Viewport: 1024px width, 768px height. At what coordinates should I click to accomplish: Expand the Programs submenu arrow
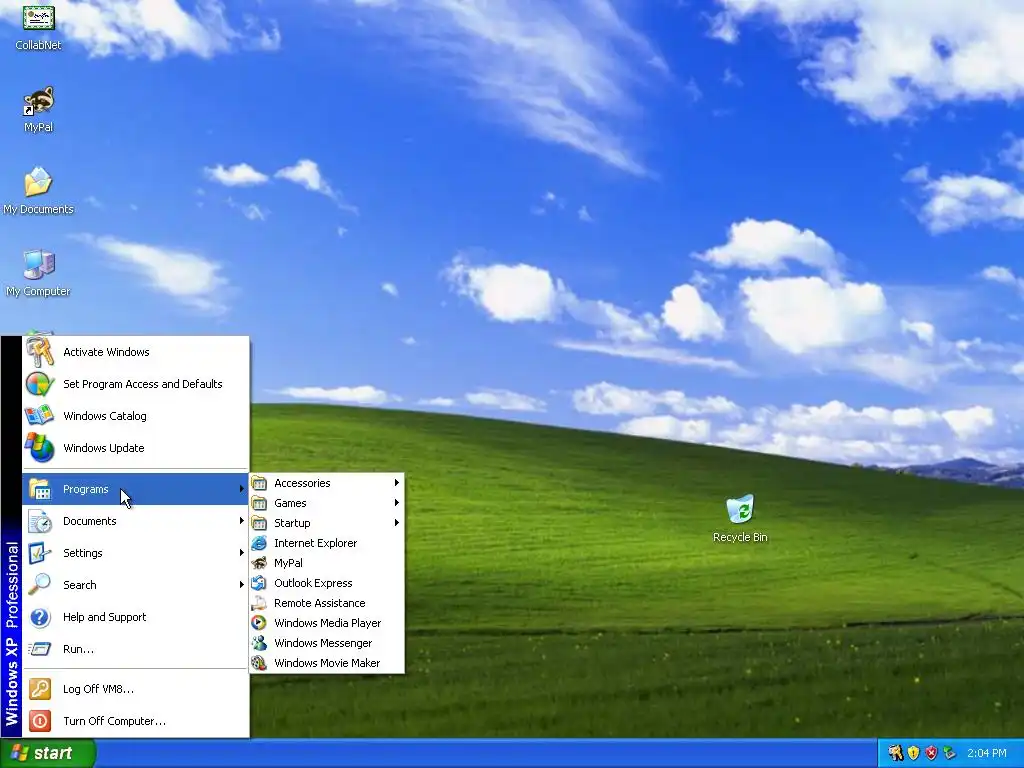pos(242,489)
